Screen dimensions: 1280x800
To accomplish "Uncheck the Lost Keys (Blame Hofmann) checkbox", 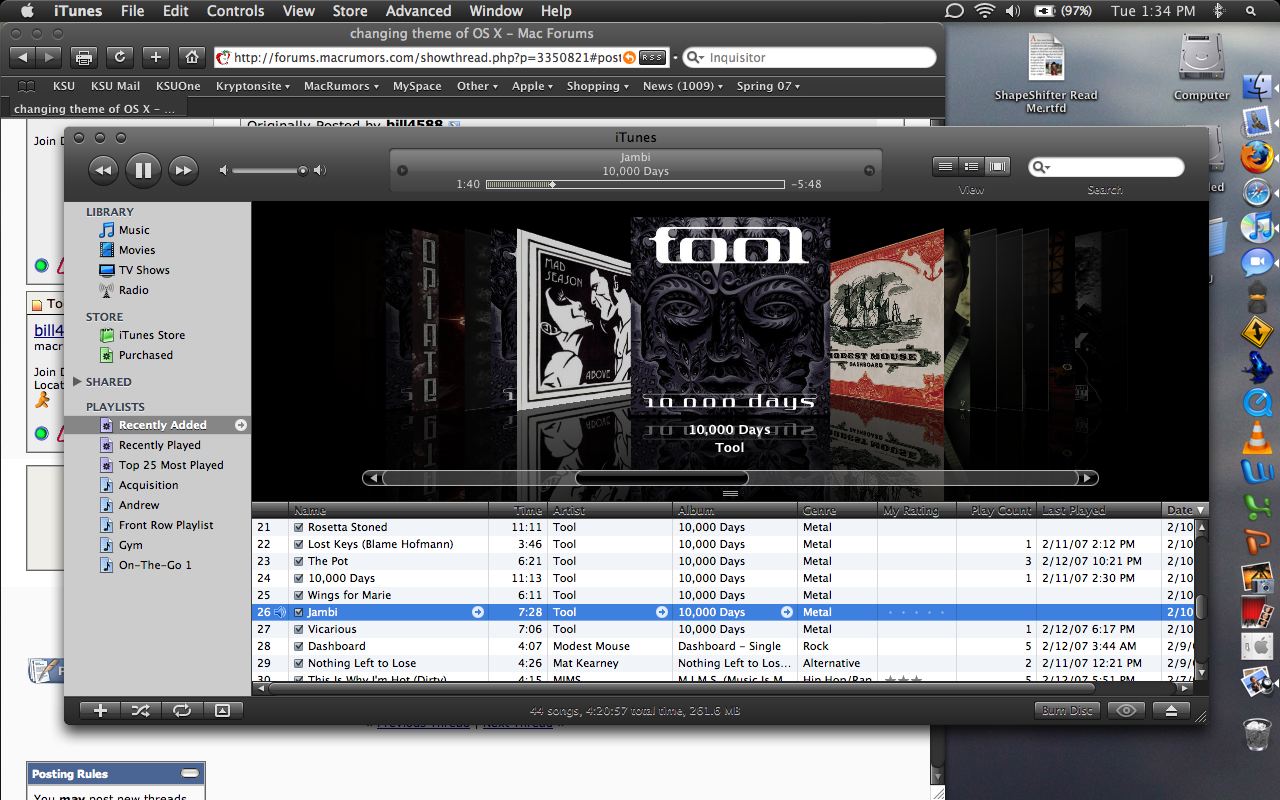I will (298, 544).
